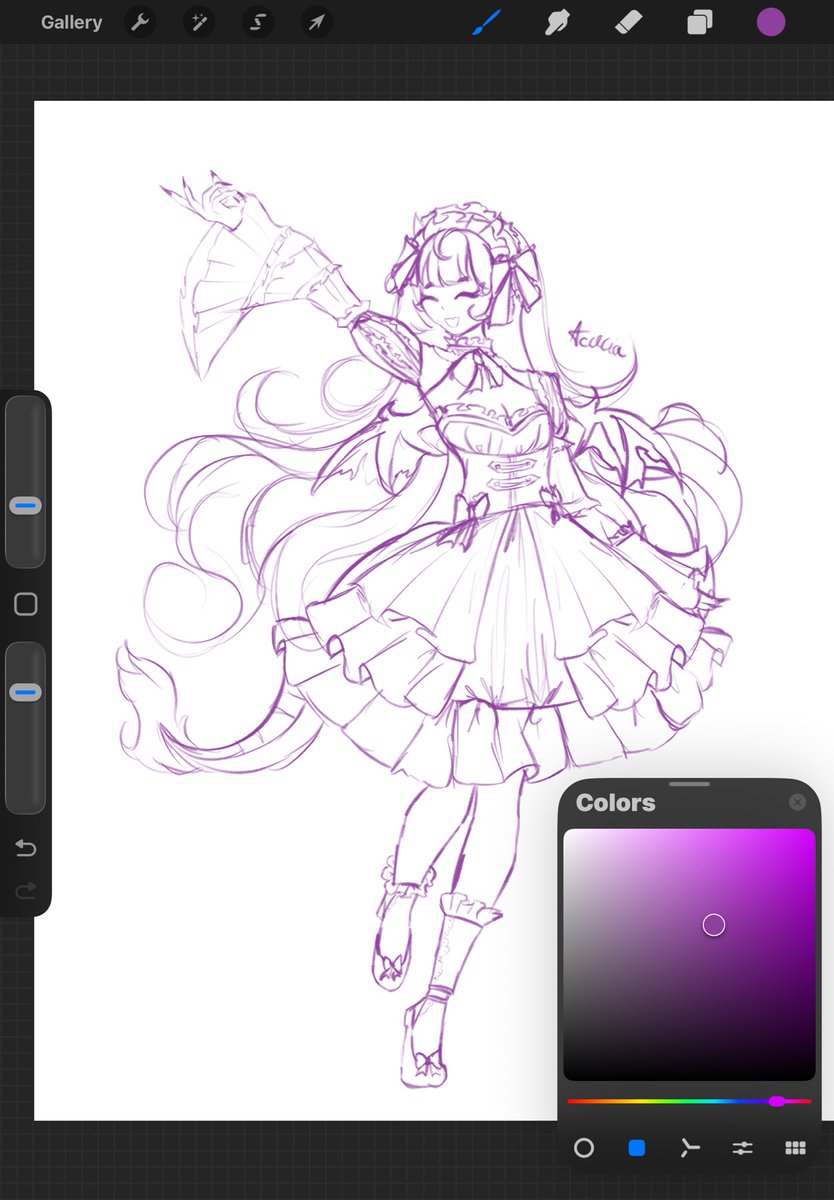Adjust the brush size slider handle
This screenshot has height=1200, width=834.
click(x=26, y=507)
